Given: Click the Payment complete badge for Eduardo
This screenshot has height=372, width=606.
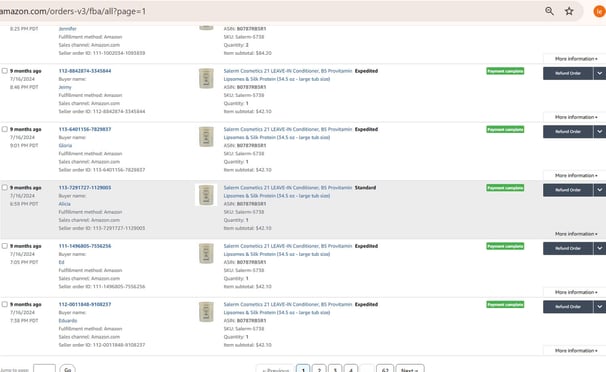Looking at the screenshot, I should pos(505,304).
